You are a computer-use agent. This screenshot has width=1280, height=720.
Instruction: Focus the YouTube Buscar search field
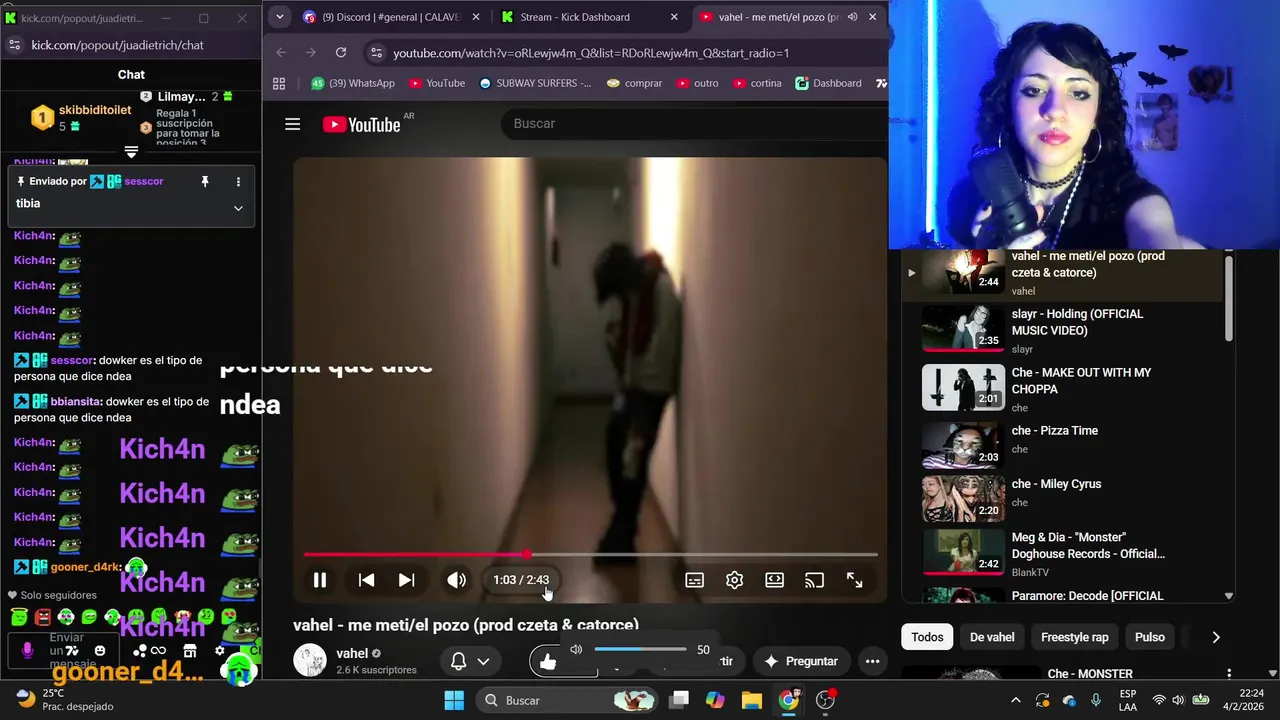(x=695, y=124)
